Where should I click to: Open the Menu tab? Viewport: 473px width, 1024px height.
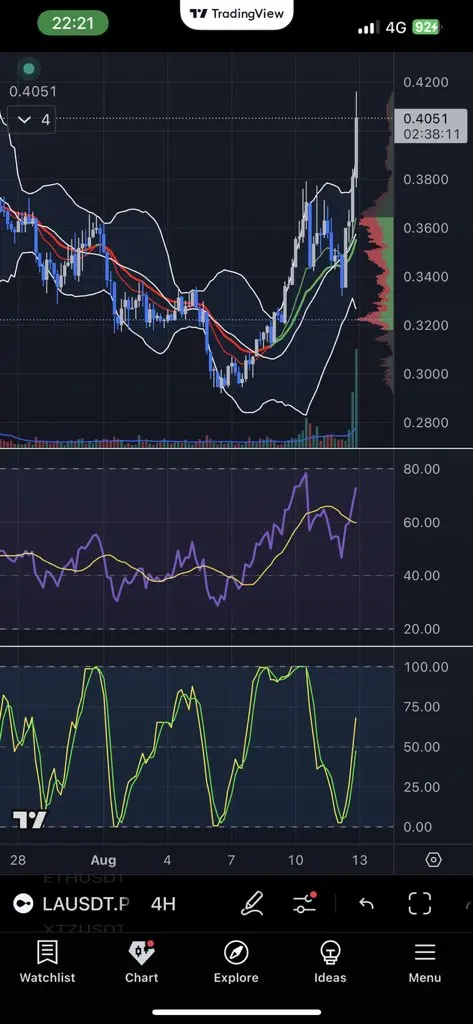pyautogui.click(x=425, y=962)
